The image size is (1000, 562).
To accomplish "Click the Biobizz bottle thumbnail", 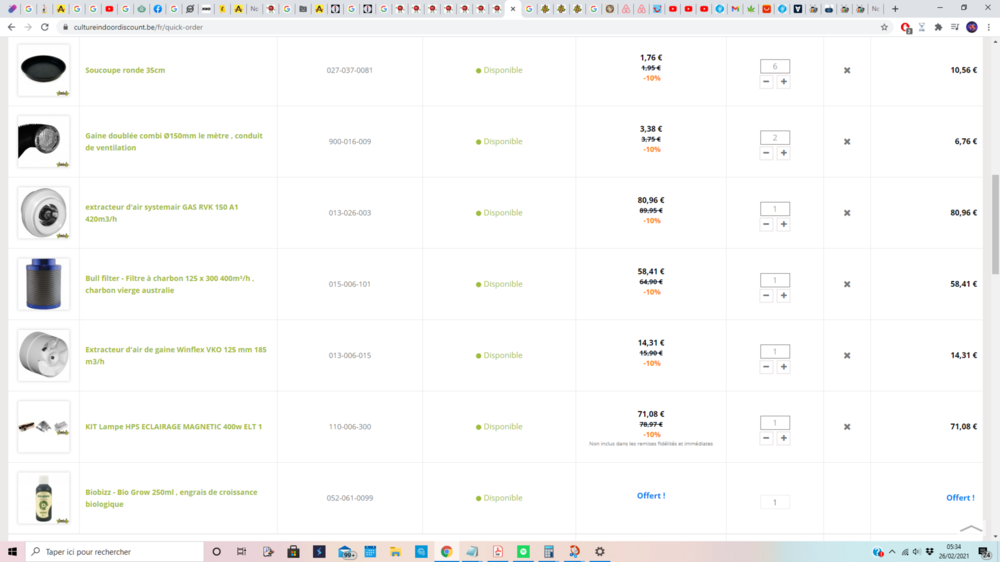I will [x=43, y=498].
